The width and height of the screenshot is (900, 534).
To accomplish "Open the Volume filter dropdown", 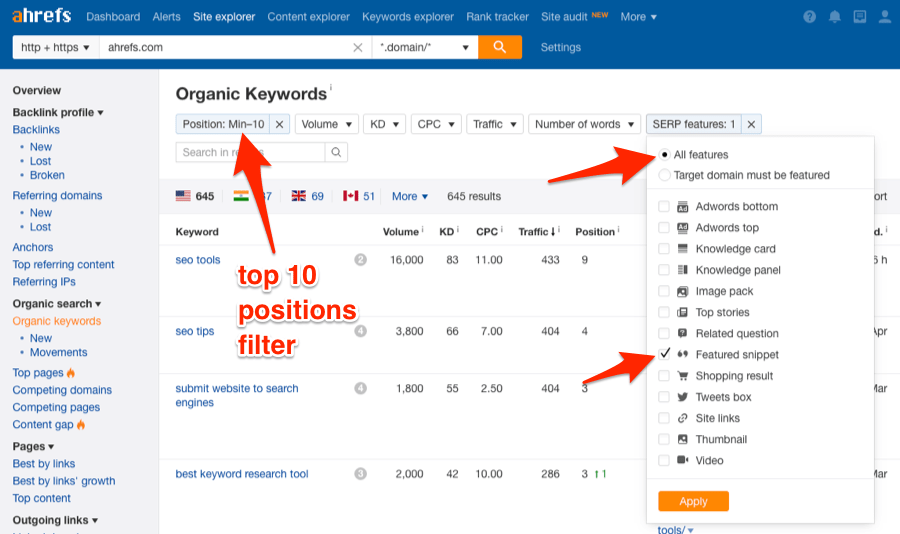I will pyautogui.click(x=327, y=124).
